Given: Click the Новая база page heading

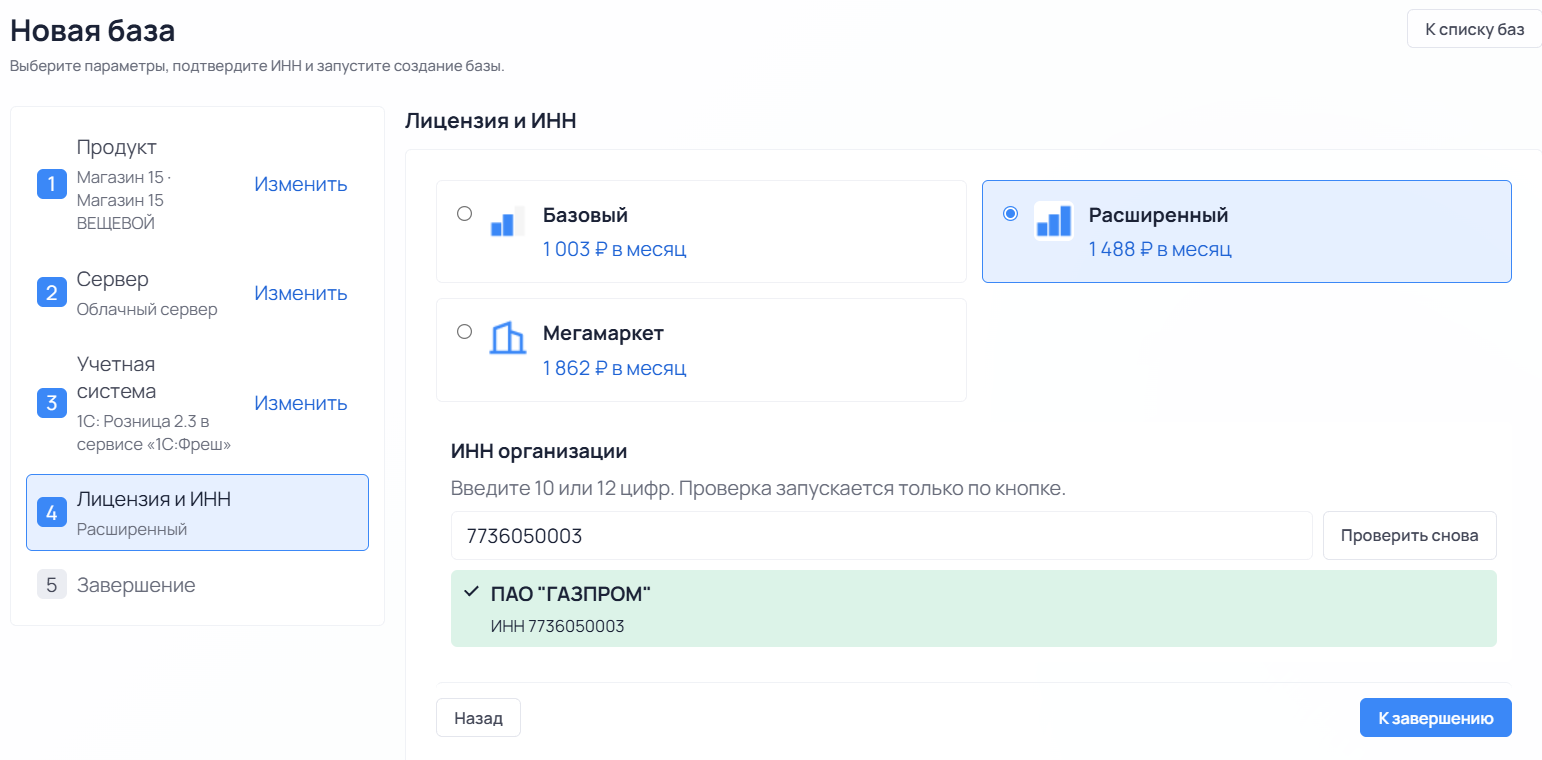Looking at the screenshot, I should [93, 30].
